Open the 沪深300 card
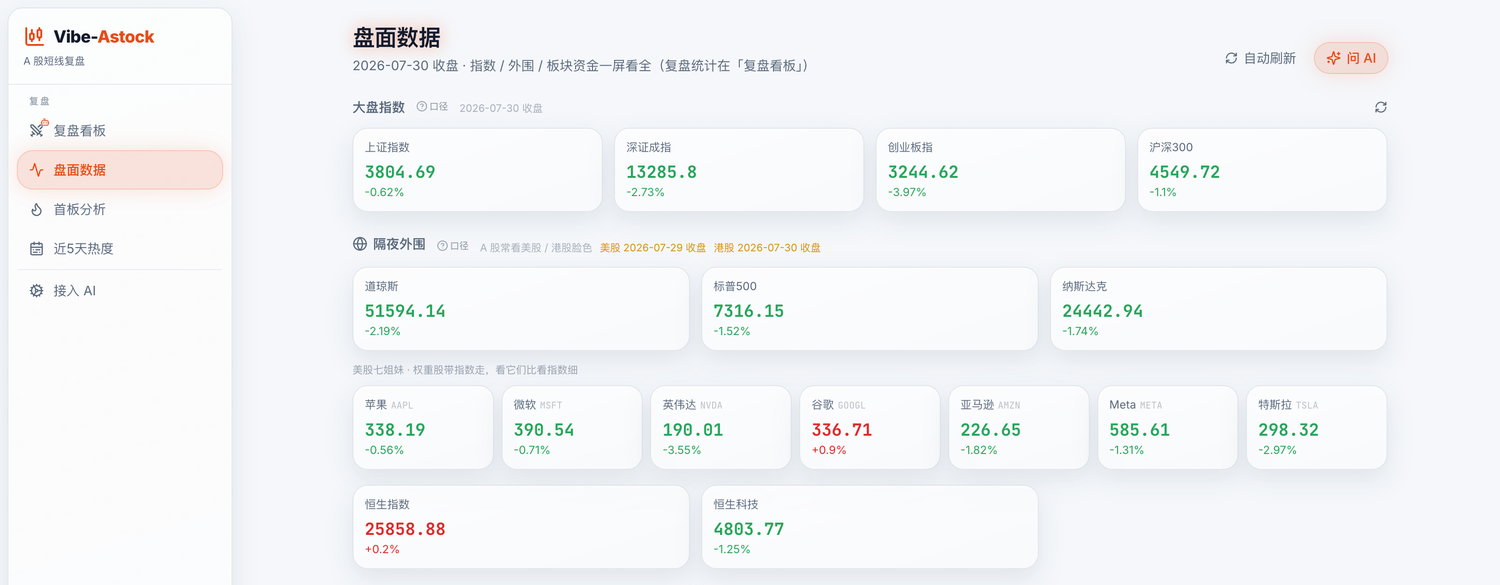 pos(1262,170)
